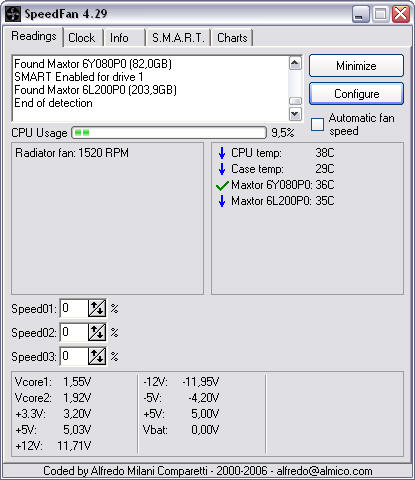Viewport: 415px width, 480px height.
Task: Open the Charts tab
Action: [x=232, y=38]
